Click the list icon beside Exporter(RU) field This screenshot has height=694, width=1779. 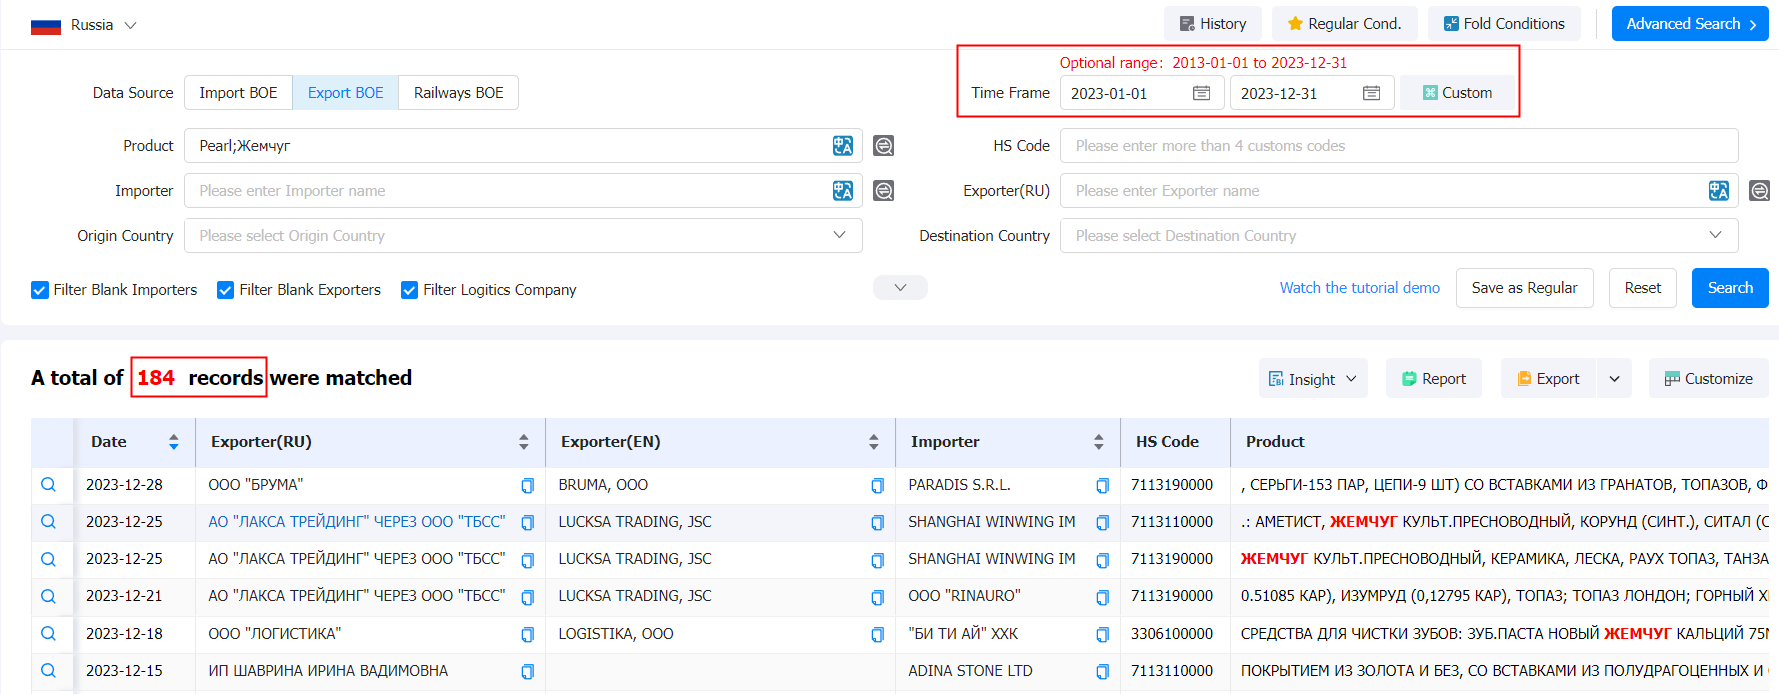pos(1759,191)
